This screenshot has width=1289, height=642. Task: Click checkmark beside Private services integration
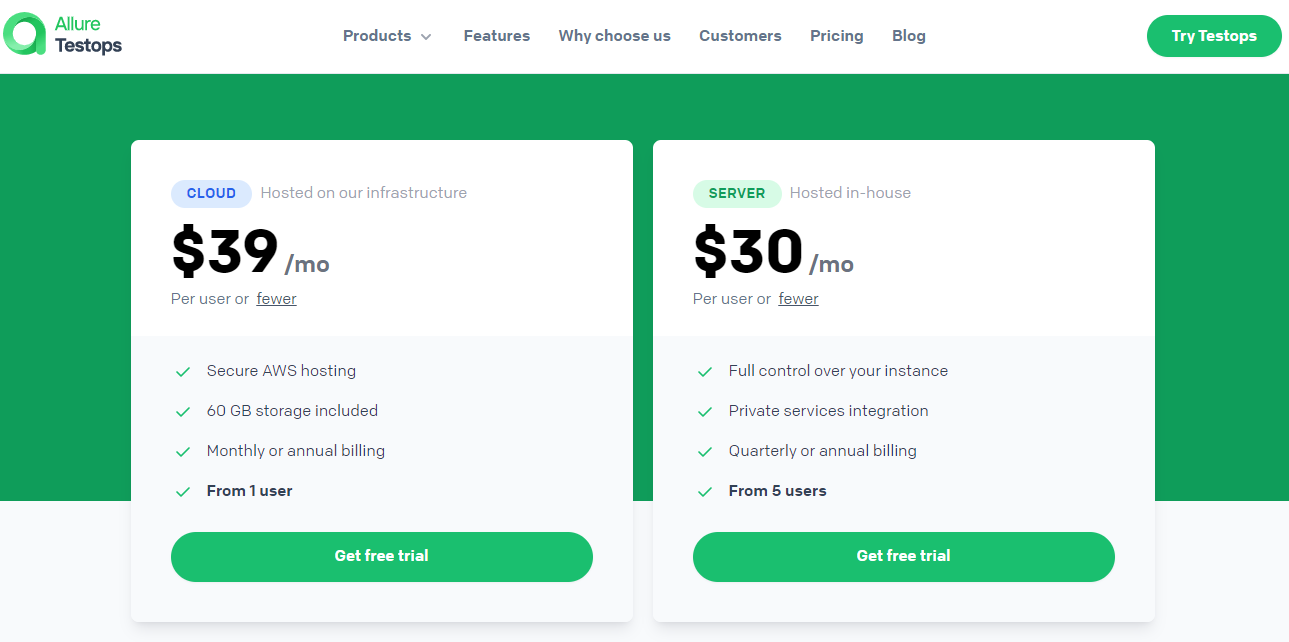pyautogui.click(x=705, y=412)
